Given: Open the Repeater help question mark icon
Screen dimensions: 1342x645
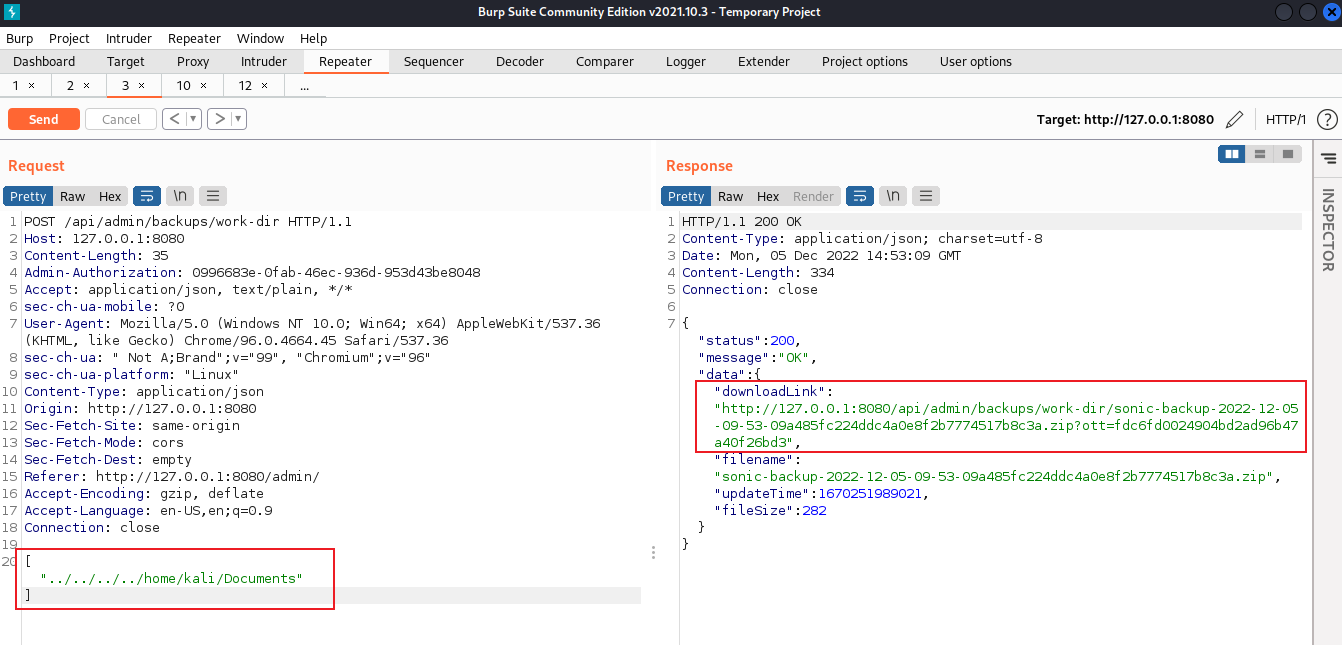Looking at the screenshot, I should coord(1327,119).
